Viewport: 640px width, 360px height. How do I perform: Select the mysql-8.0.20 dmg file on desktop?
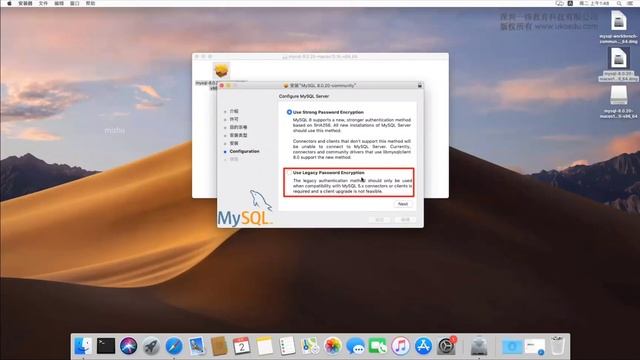coord(618,58)
